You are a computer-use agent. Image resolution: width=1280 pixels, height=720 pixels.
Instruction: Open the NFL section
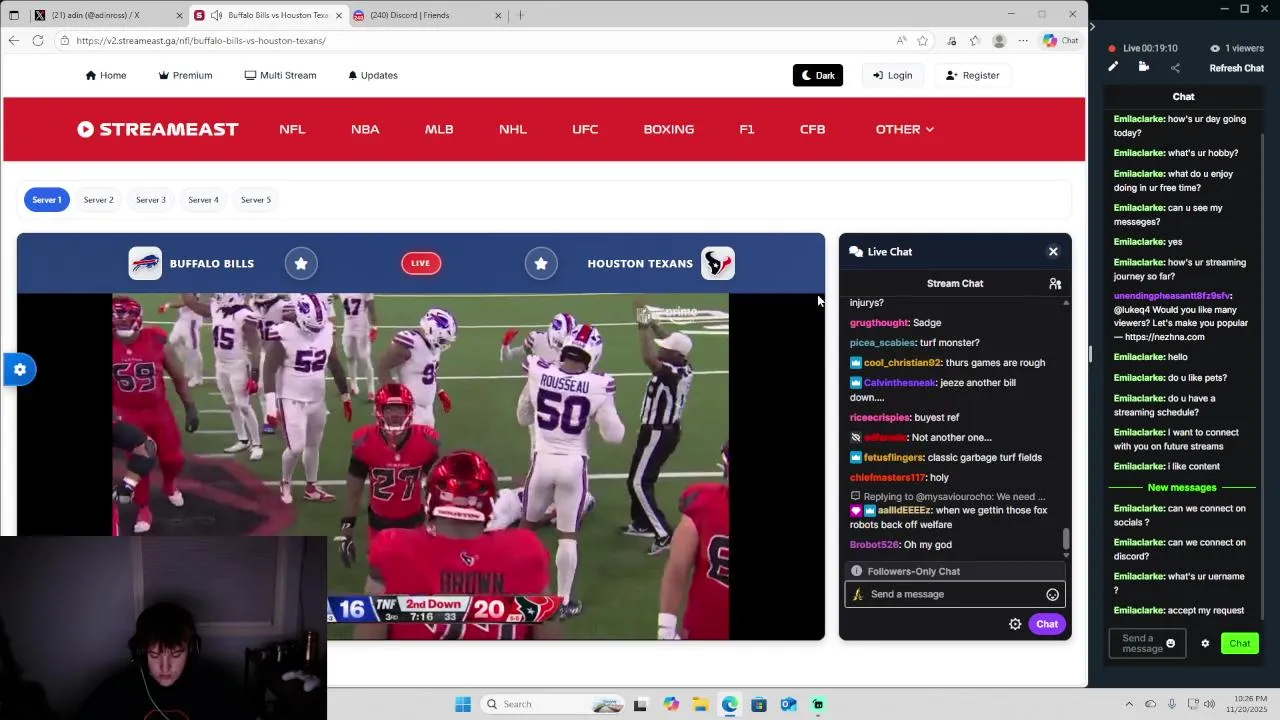pos(292,129)
